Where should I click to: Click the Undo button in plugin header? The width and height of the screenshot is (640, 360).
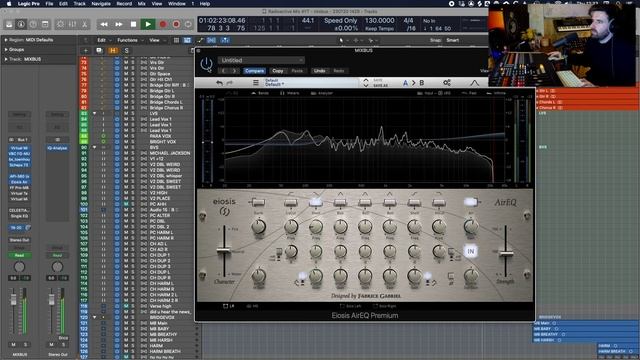[320, 71]
